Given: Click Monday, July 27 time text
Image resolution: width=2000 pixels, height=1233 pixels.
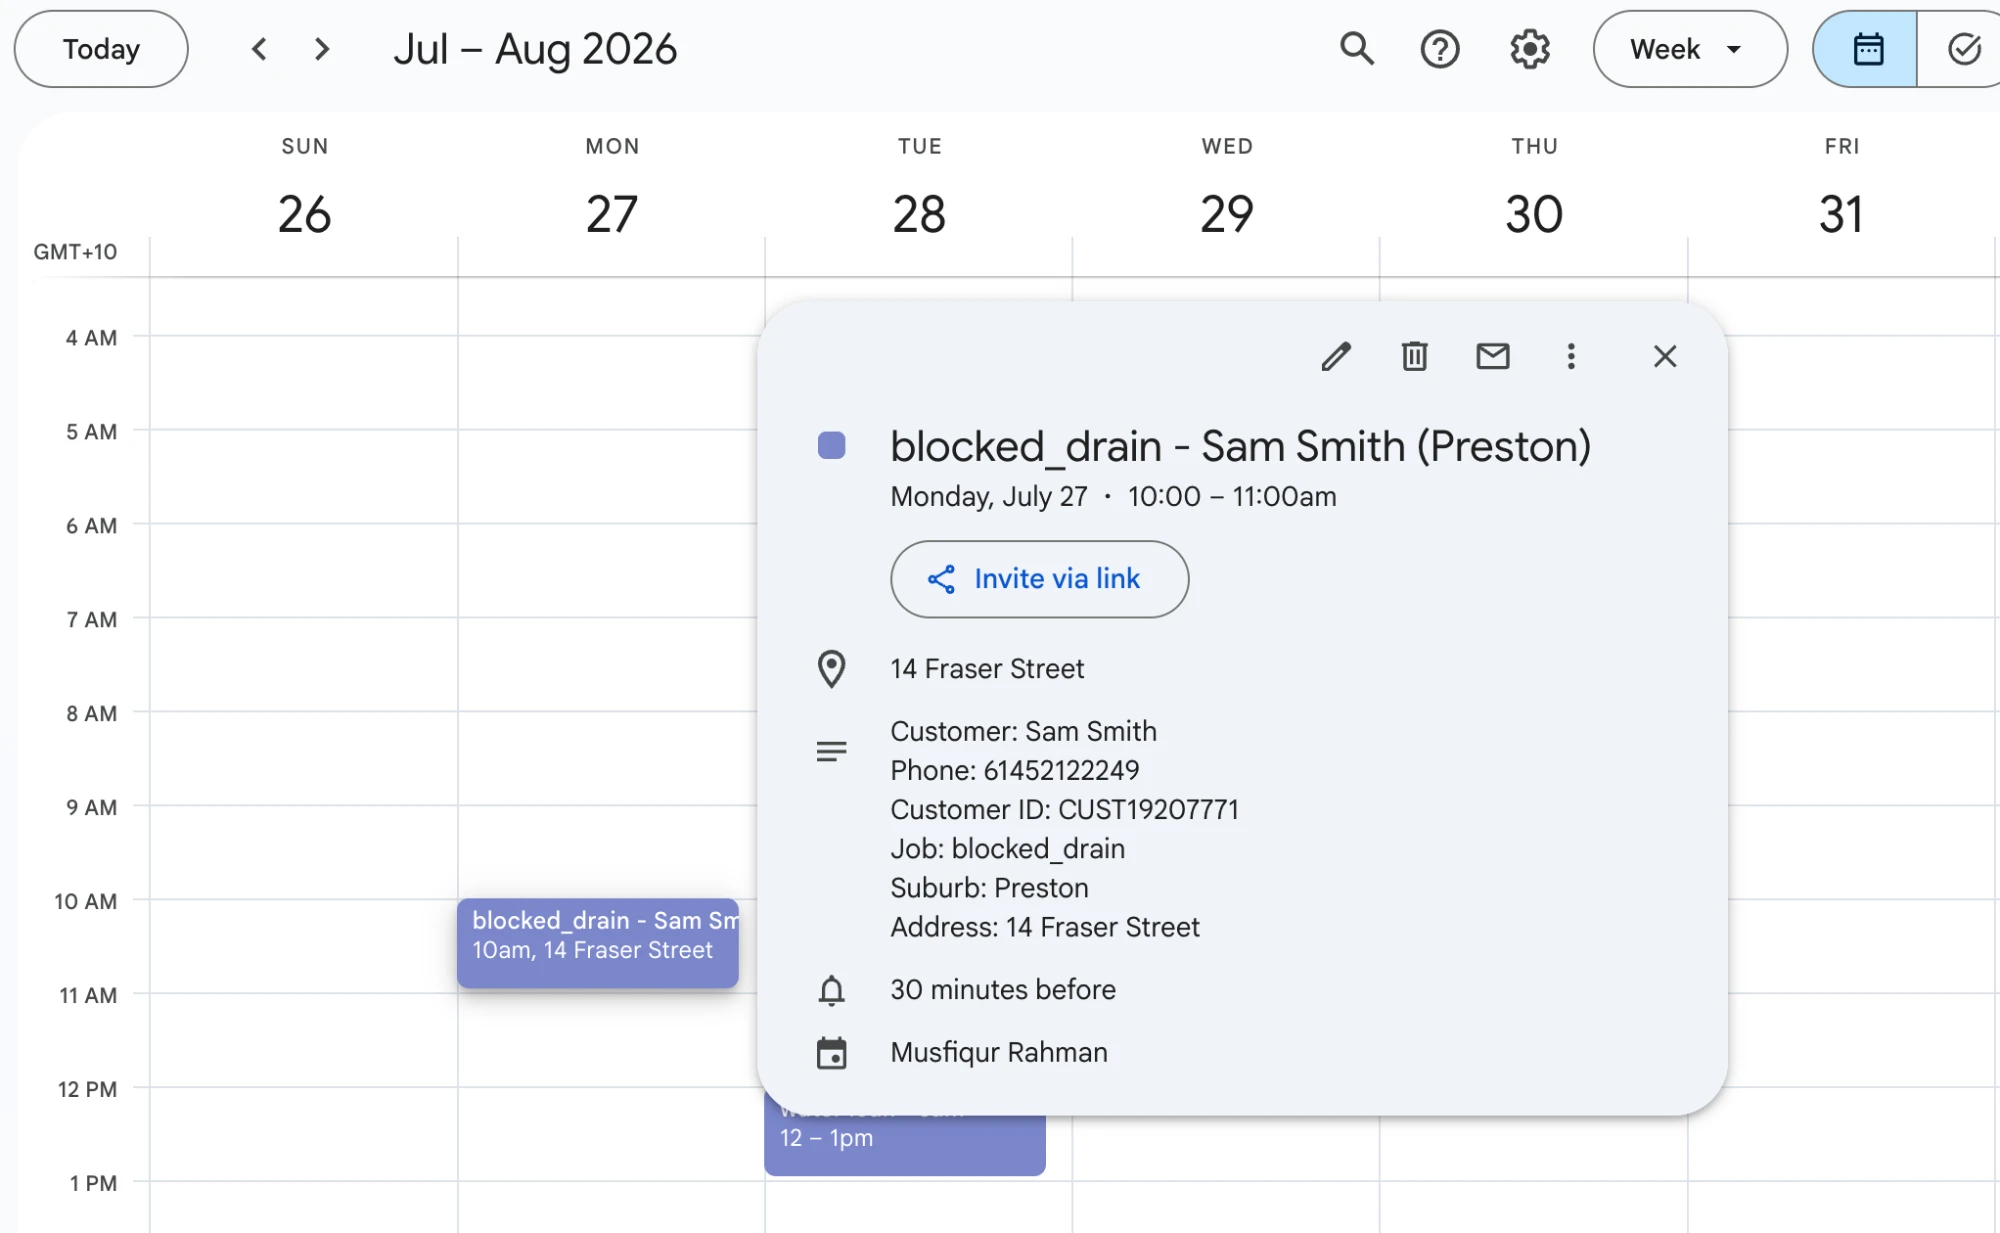Looking at the screenshot, I should click(1113, 497).
